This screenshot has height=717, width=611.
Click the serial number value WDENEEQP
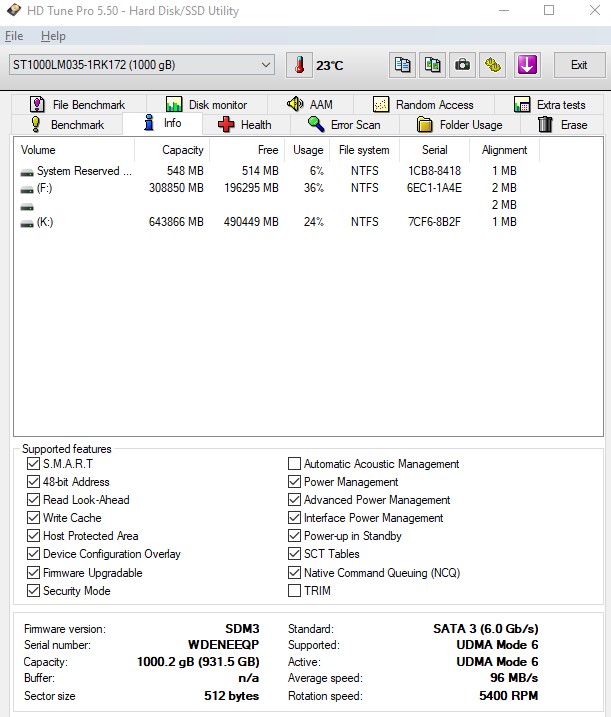coord(223,645)
